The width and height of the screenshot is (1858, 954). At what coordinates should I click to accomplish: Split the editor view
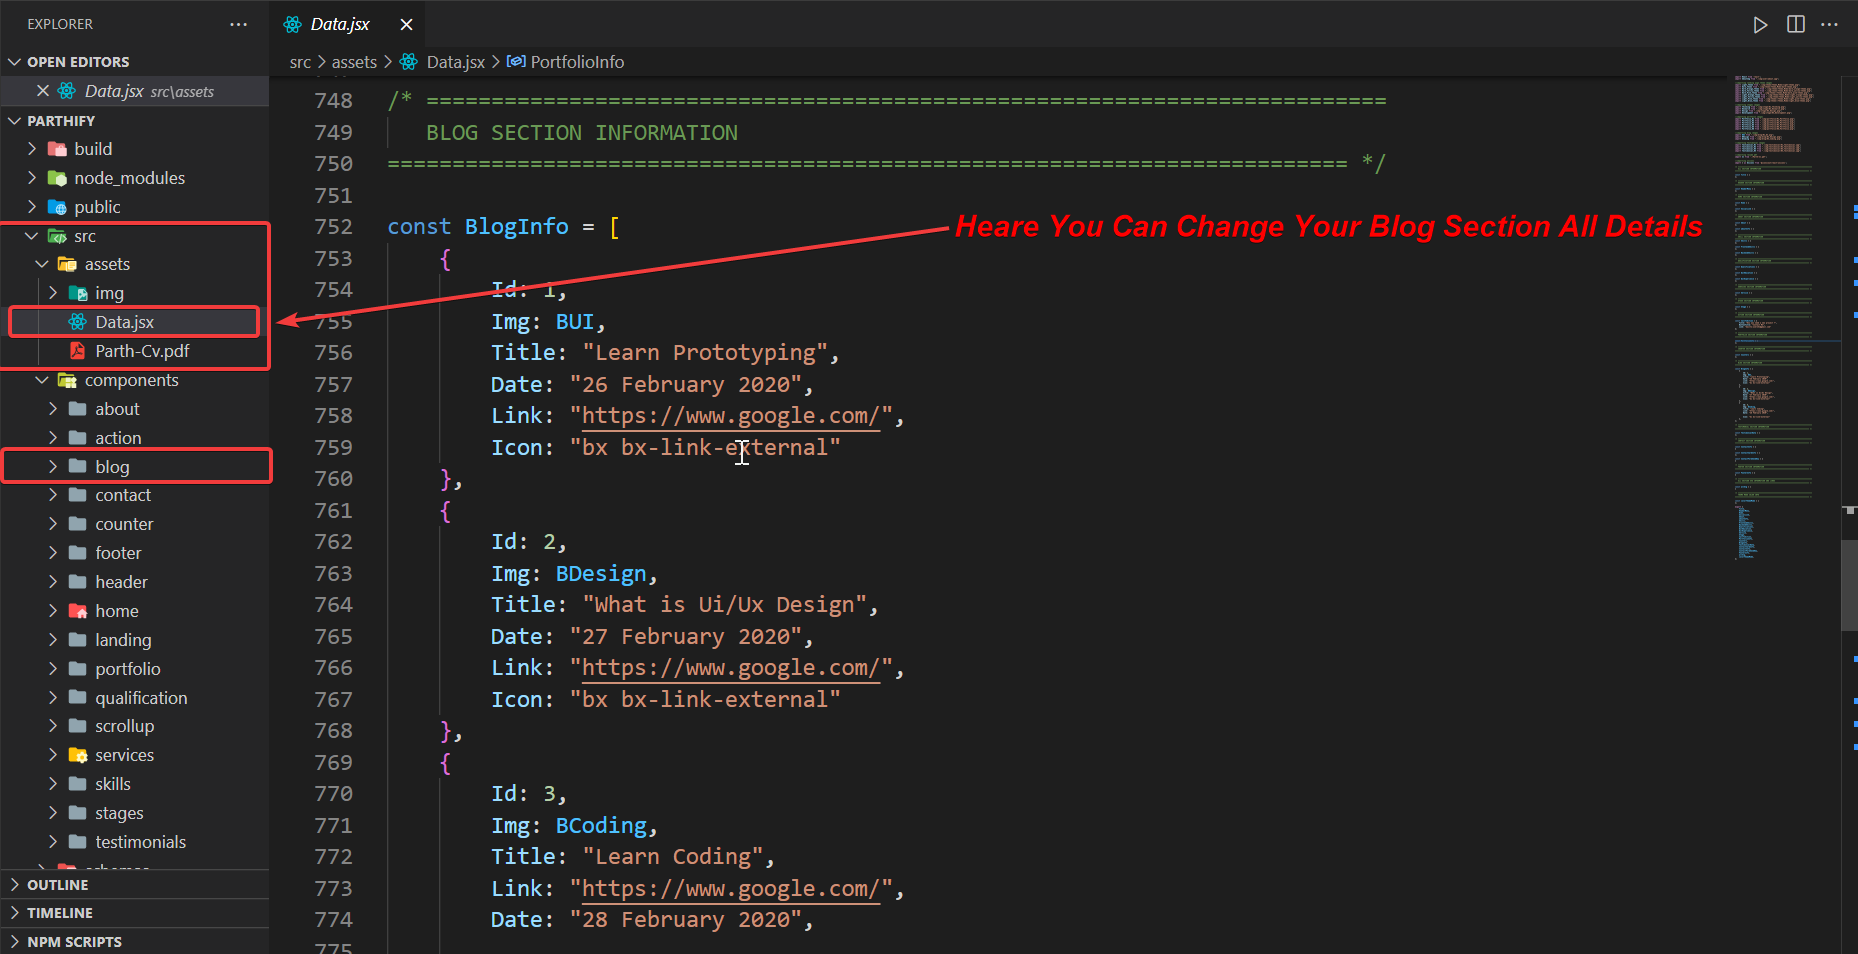(1794, 24)
